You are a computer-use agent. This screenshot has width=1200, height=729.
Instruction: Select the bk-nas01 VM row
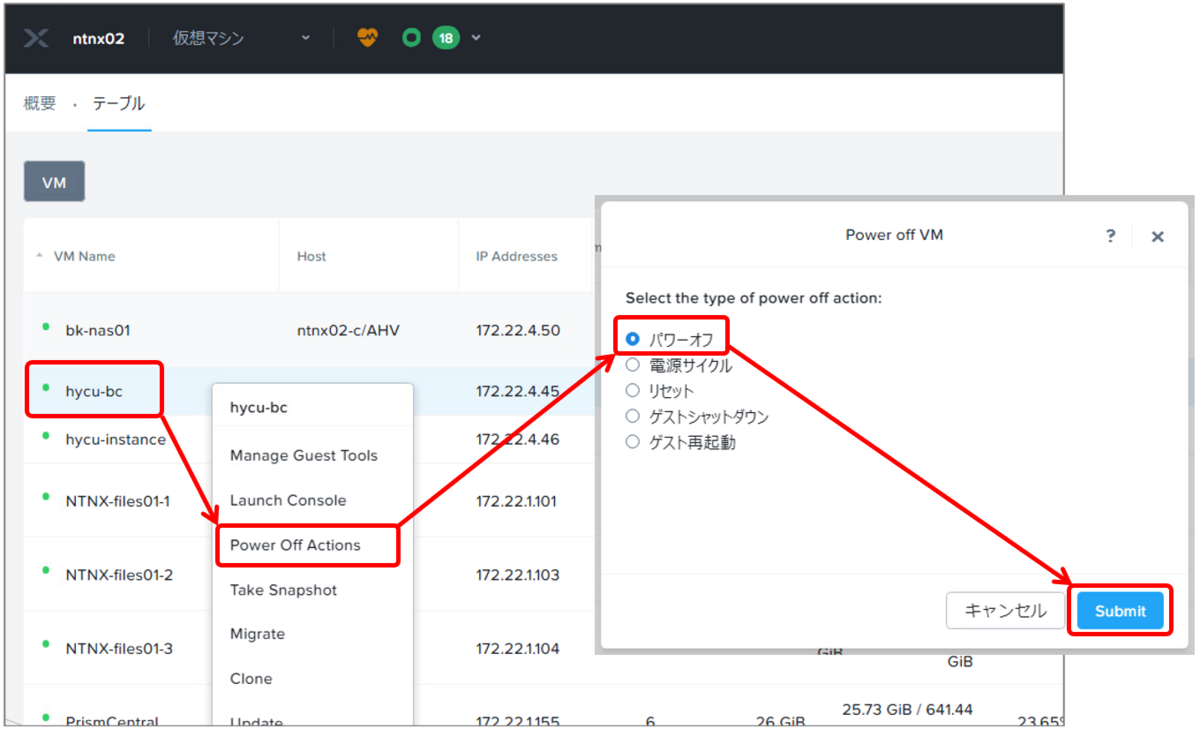(98, 329)
